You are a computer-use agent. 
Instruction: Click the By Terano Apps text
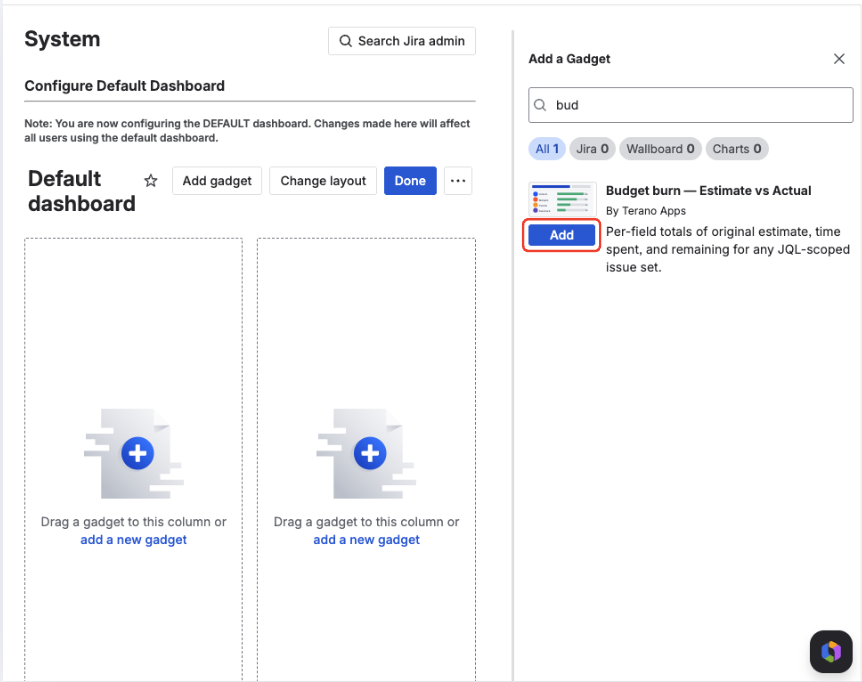point(646,211)
